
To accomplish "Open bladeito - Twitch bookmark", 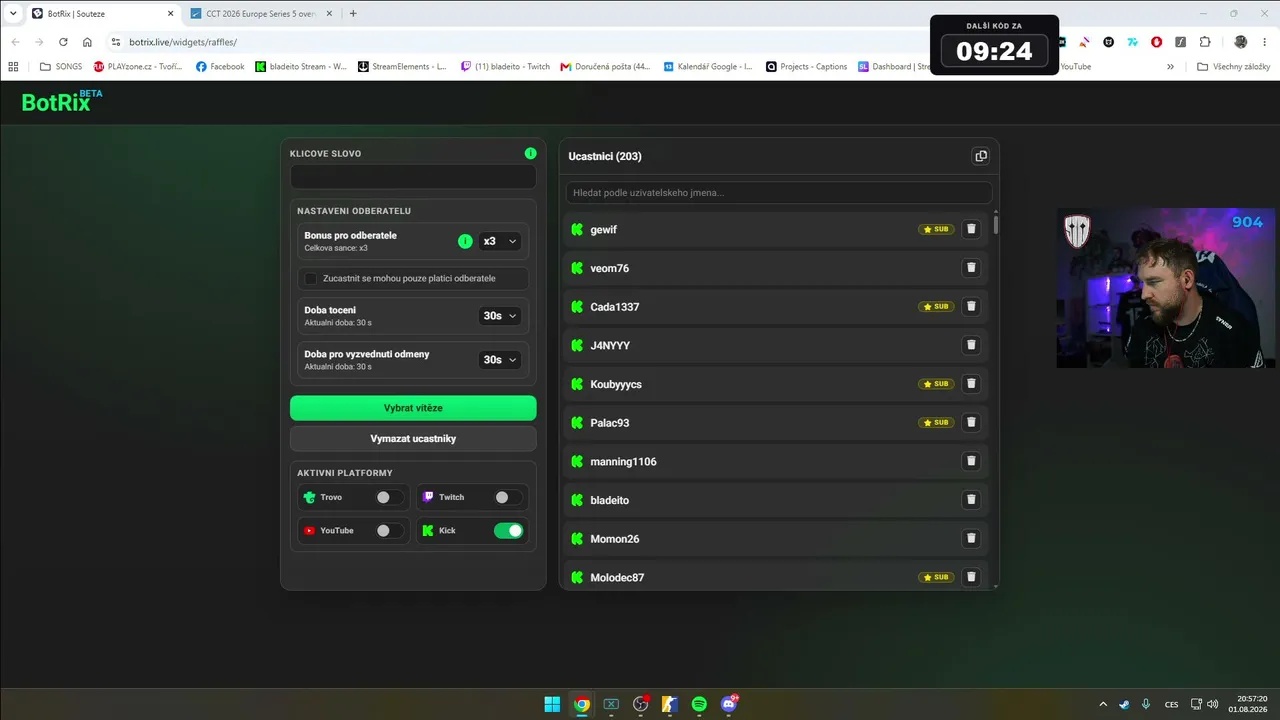I will click(505, 67).
